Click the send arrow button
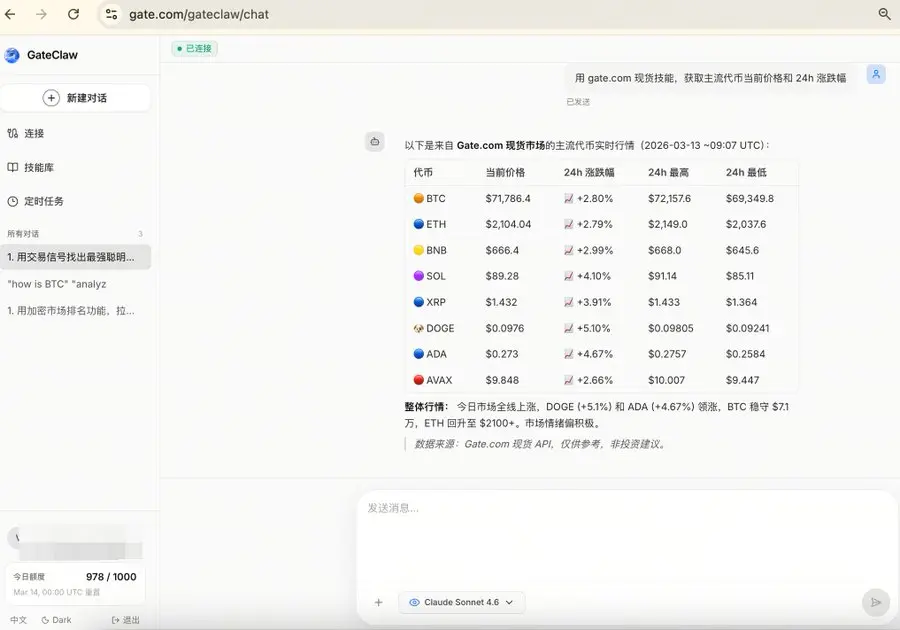This screenshot has height=630, width=900. (876, 602)
